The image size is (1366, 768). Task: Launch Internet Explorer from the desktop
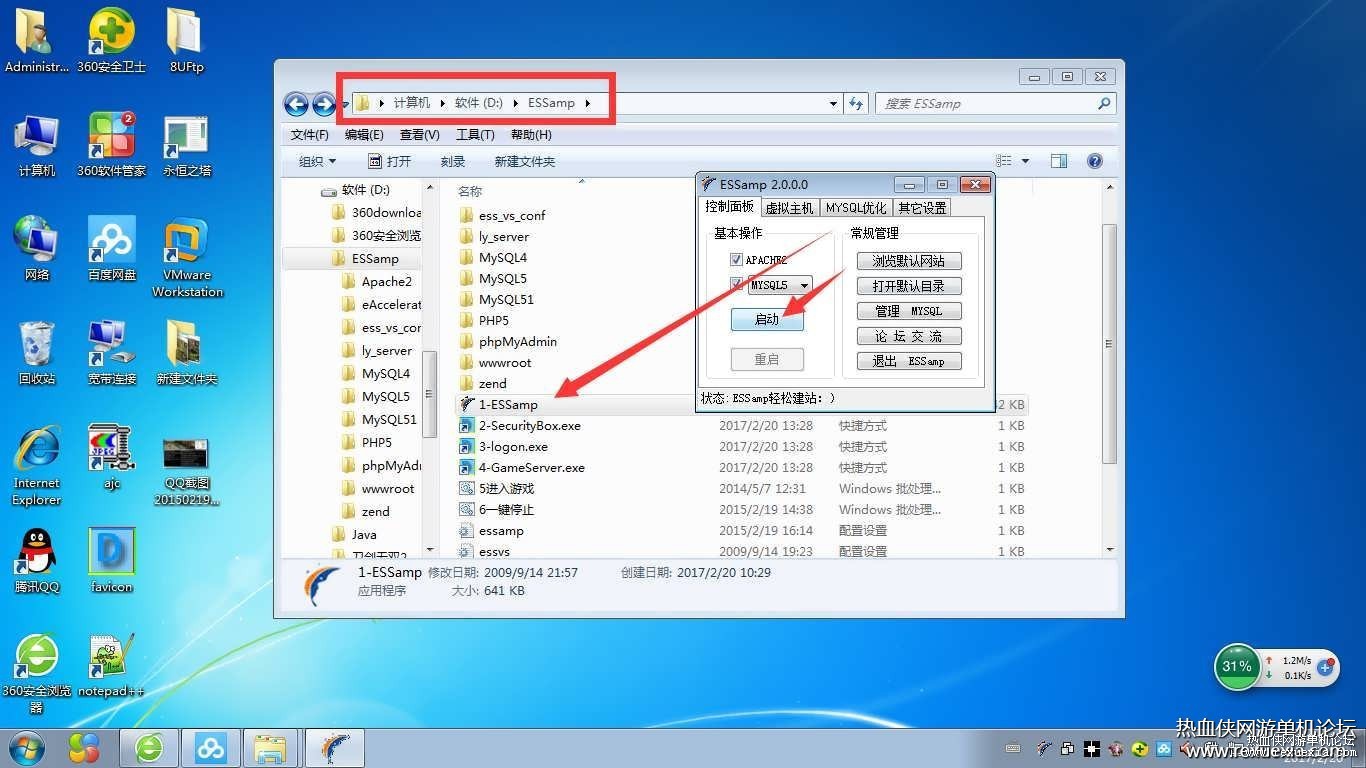pyautogui.click(x=37, y=465)
